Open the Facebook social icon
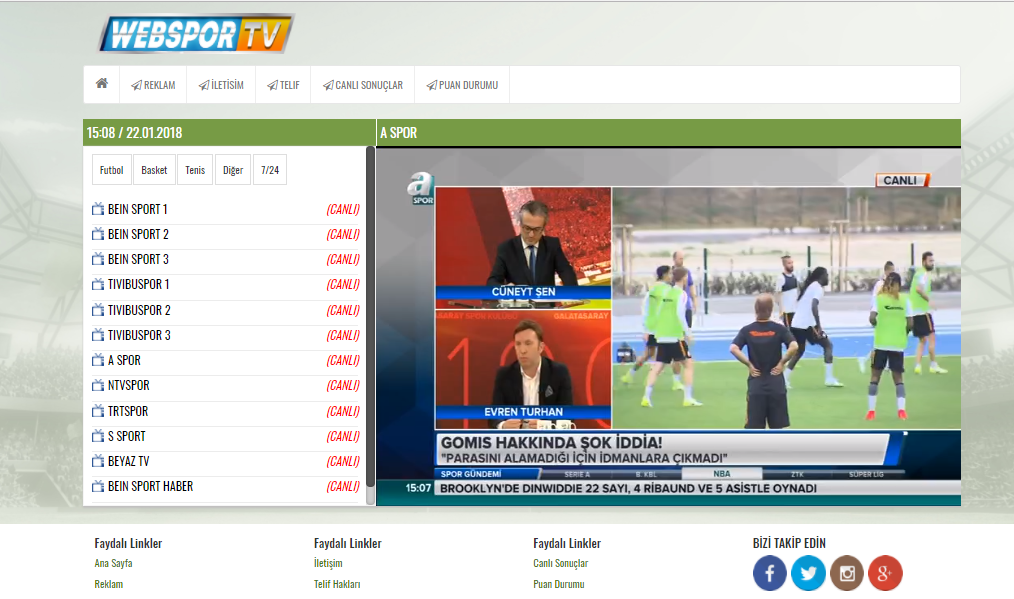 pyautogui.click(x=770, y=572)
